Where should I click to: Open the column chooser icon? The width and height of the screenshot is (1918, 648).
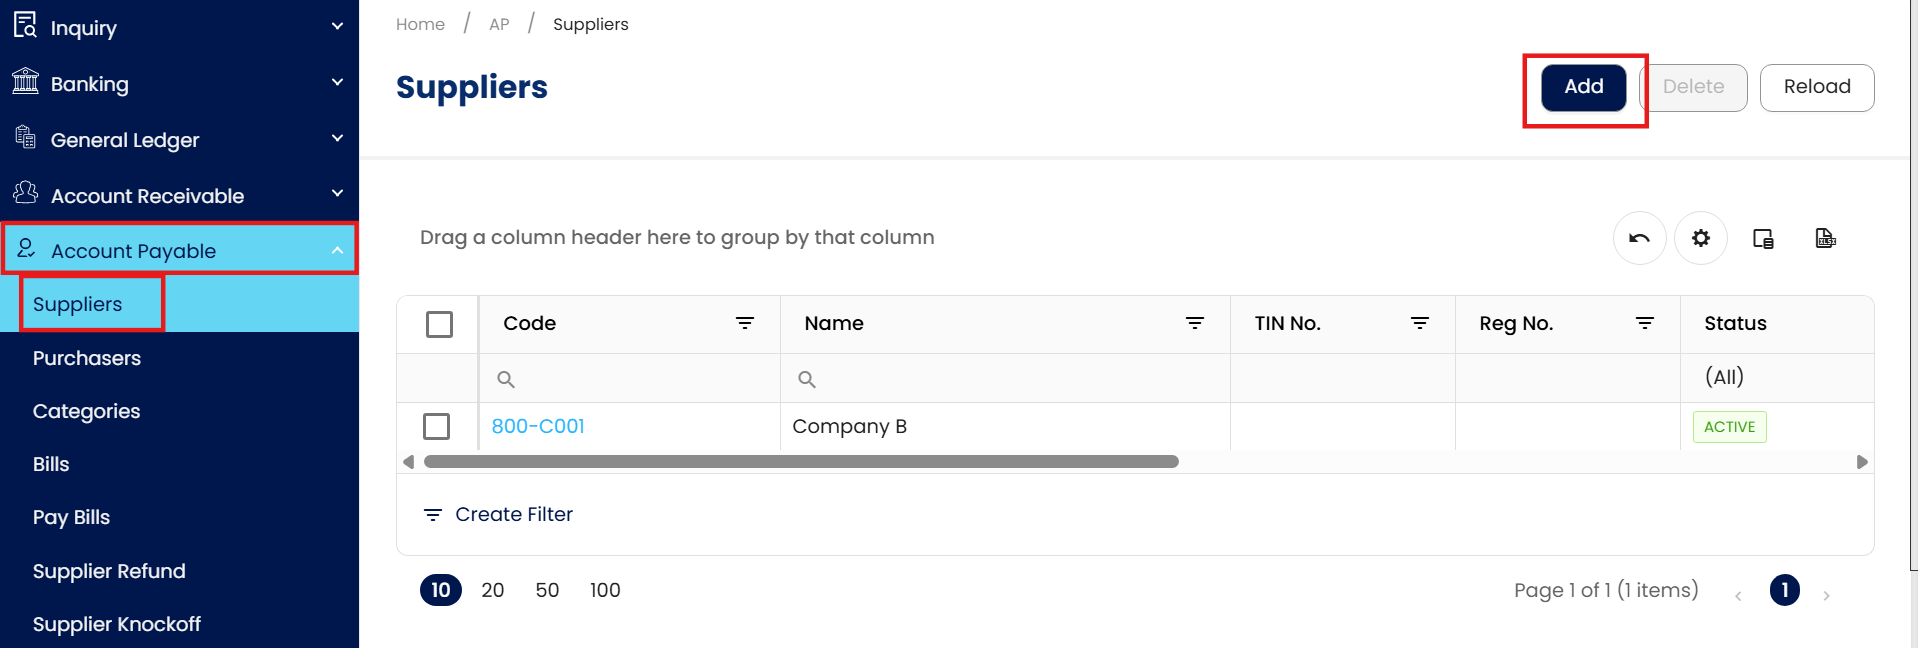pos(1763,238)
